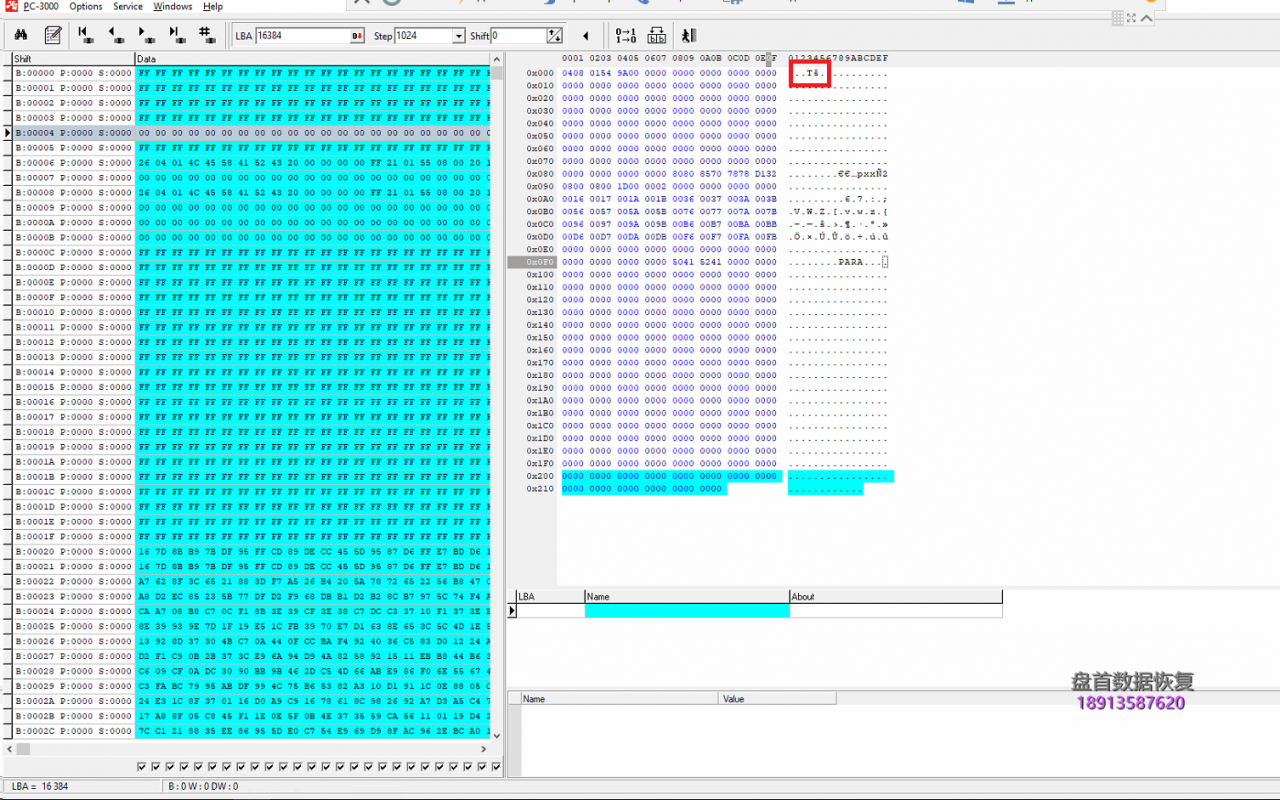
Task: Click the horizontal scrollbar under data list
Action: (x=250, y=748)
